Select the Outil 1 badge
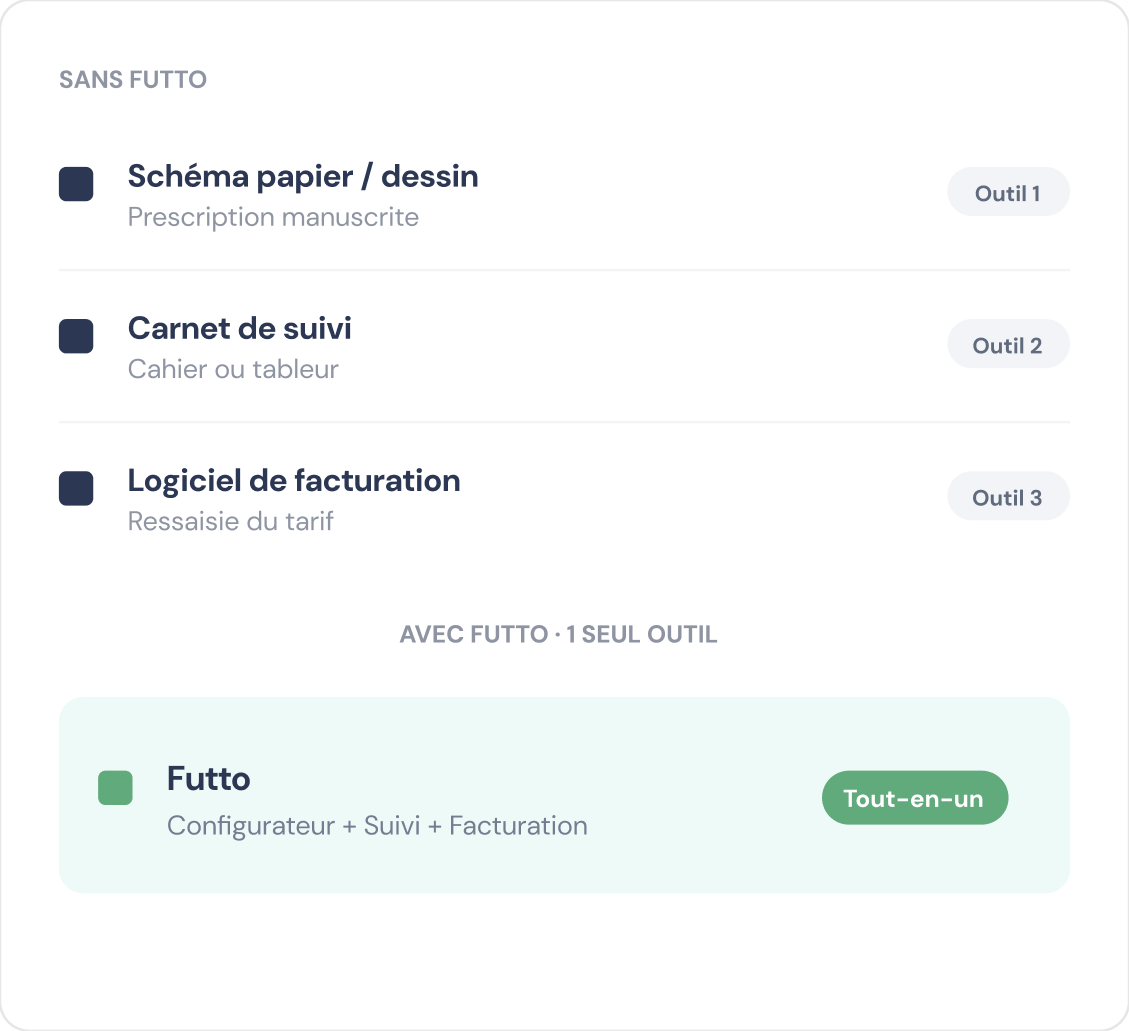Viewport: 1129px width, 1031px height. 1008,192
